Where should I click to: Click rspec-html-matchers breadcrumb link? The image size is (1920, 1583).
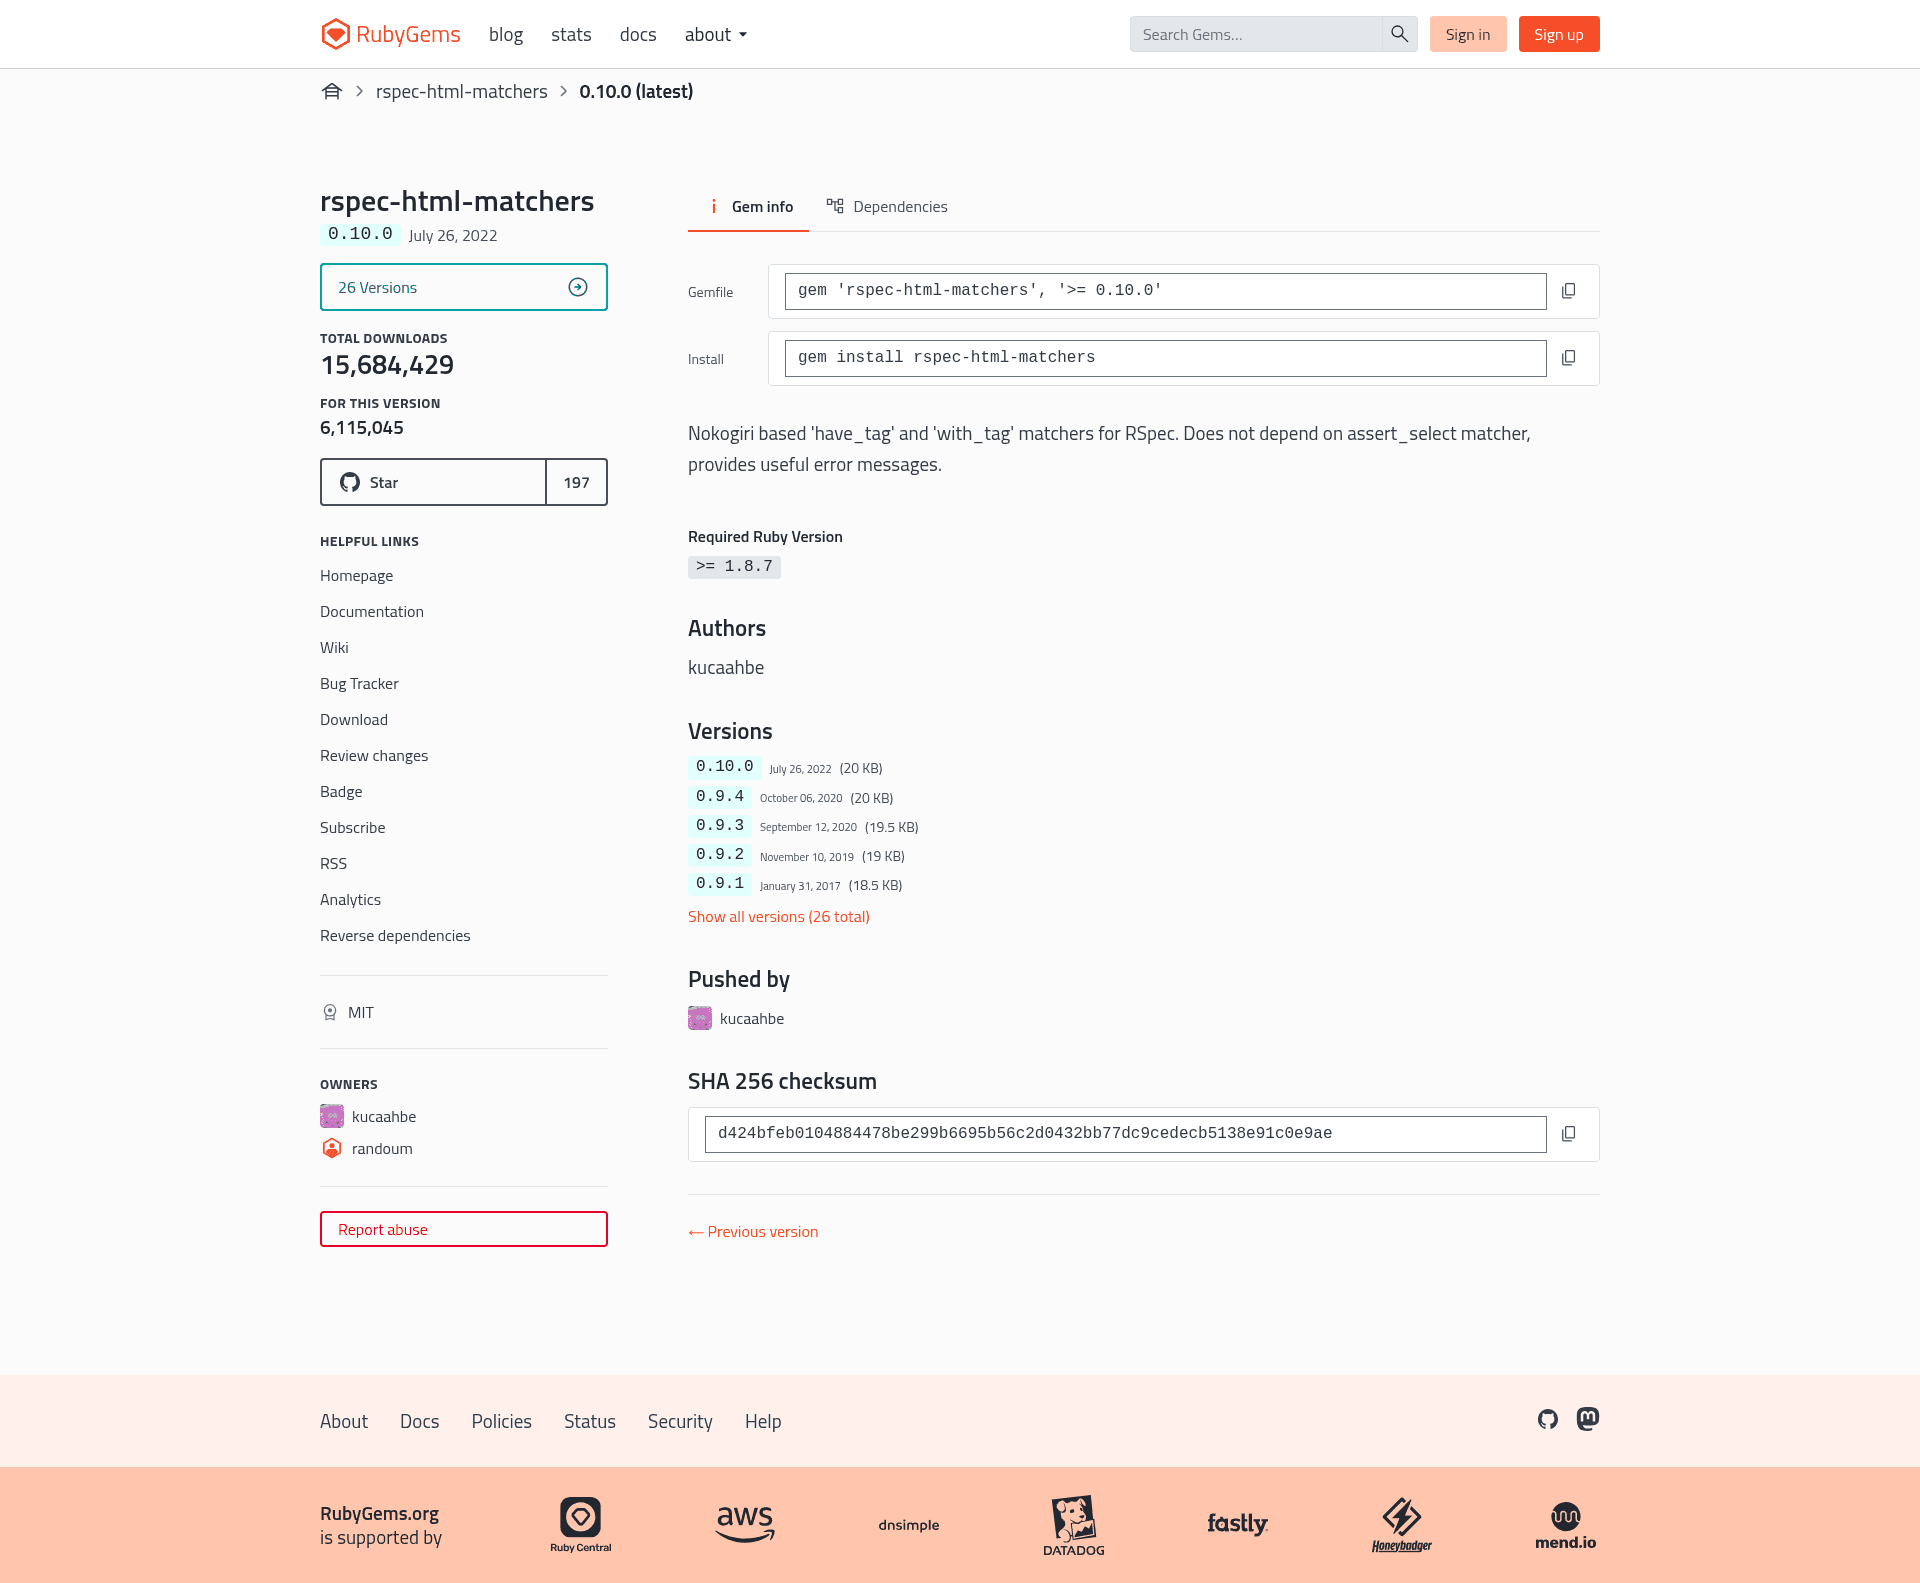(x=462, y=91)
